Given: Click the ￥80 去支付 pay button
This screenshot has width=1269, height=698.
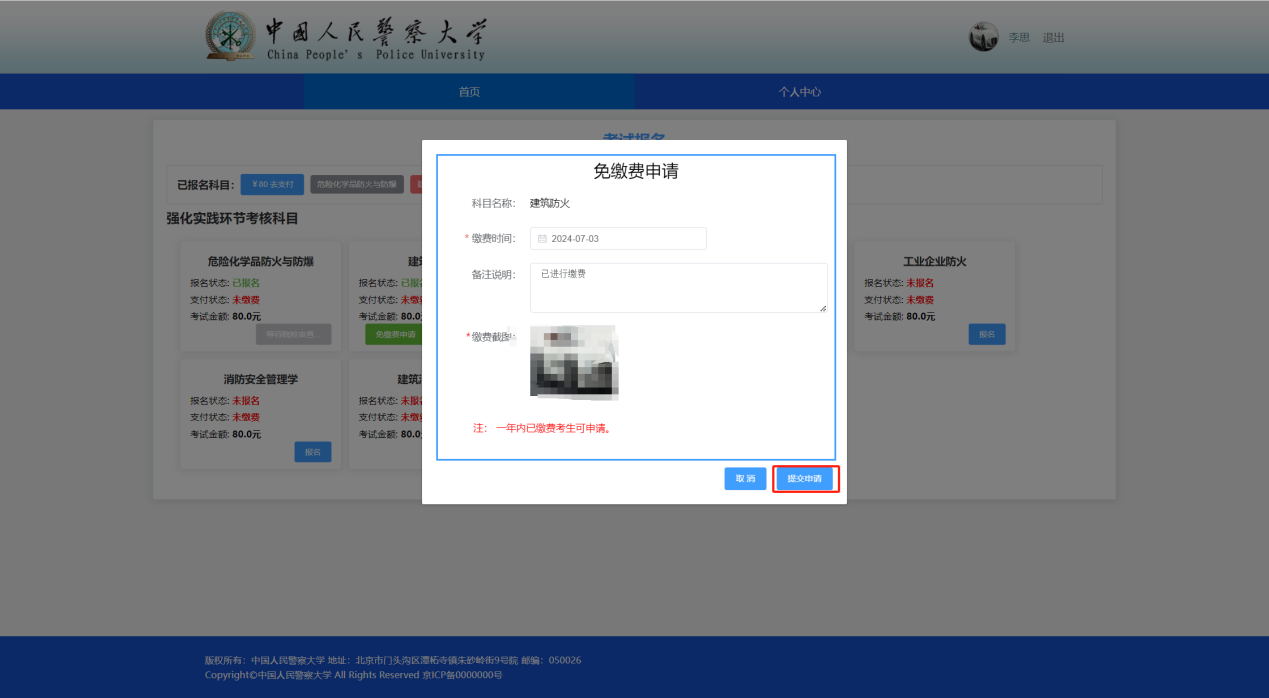Looking at the screenshot, I should tap(272, 184).
